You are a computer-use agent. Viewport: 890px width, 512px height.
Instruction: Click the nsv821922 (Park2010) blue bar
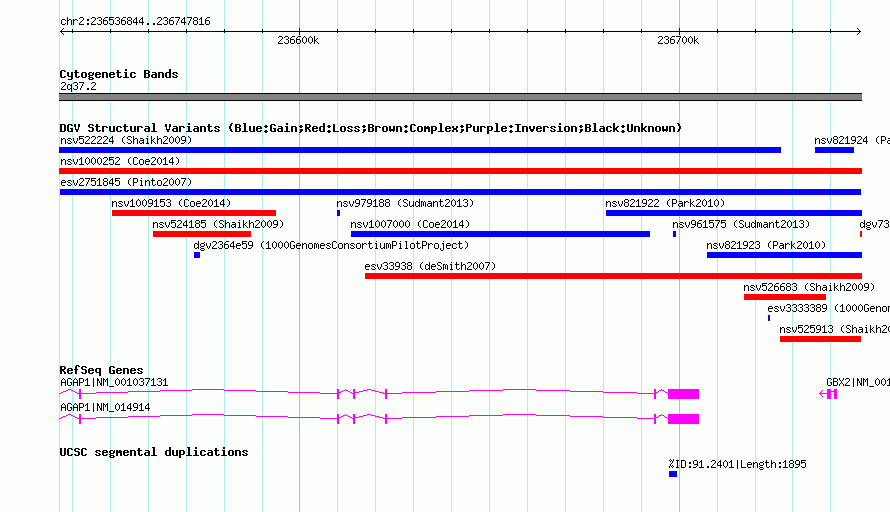pos(733,213)
